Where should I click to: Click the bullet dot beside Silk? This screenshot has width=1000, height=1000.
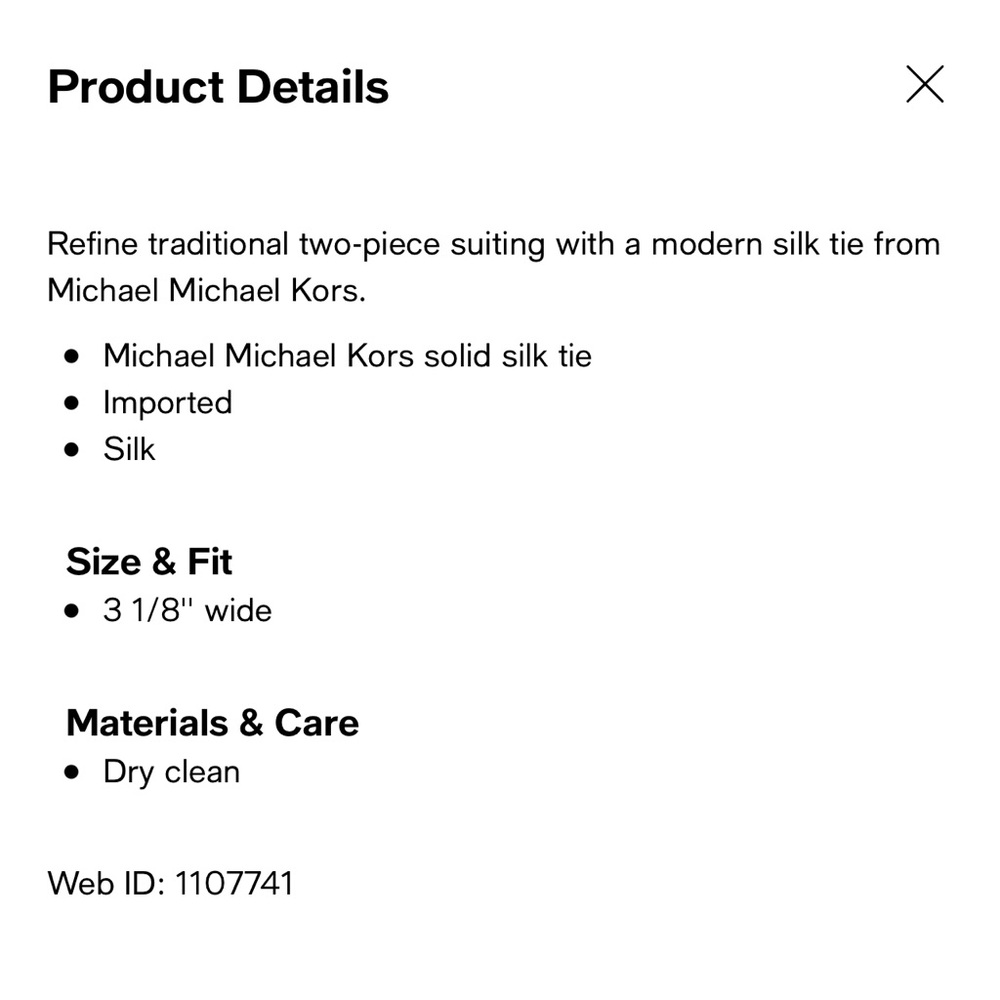pyautogui.click(x=71, y=449)
